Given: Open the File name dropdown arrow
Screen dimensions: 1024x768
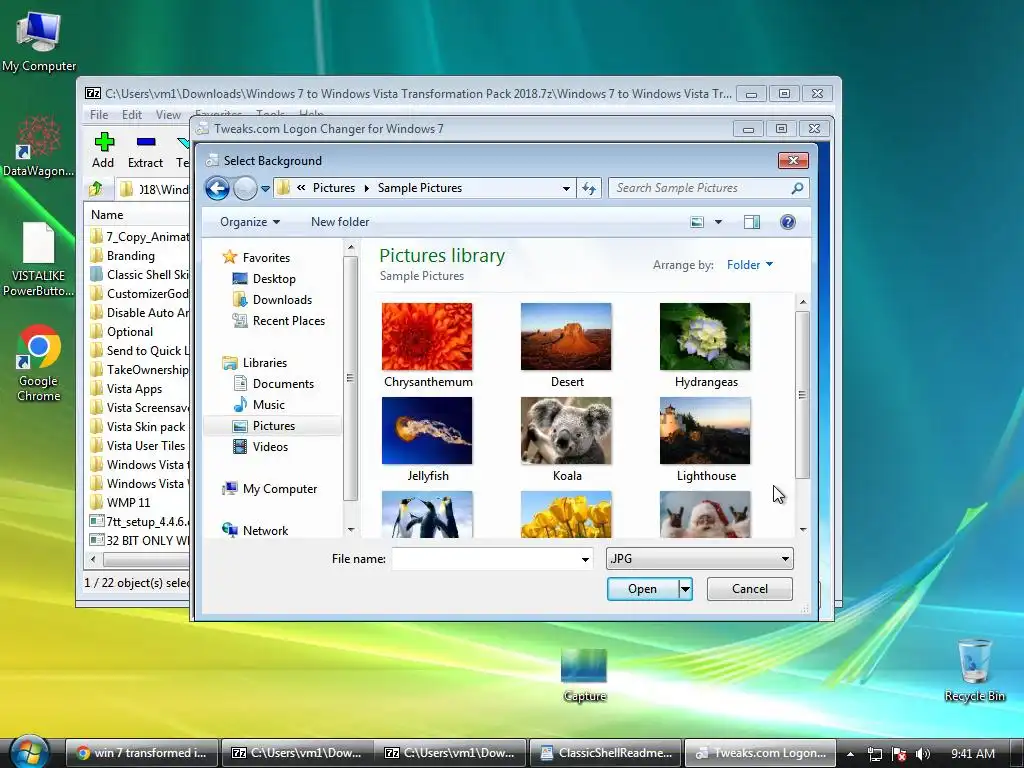Looking at the screenshot, I should tap(585, 559).
